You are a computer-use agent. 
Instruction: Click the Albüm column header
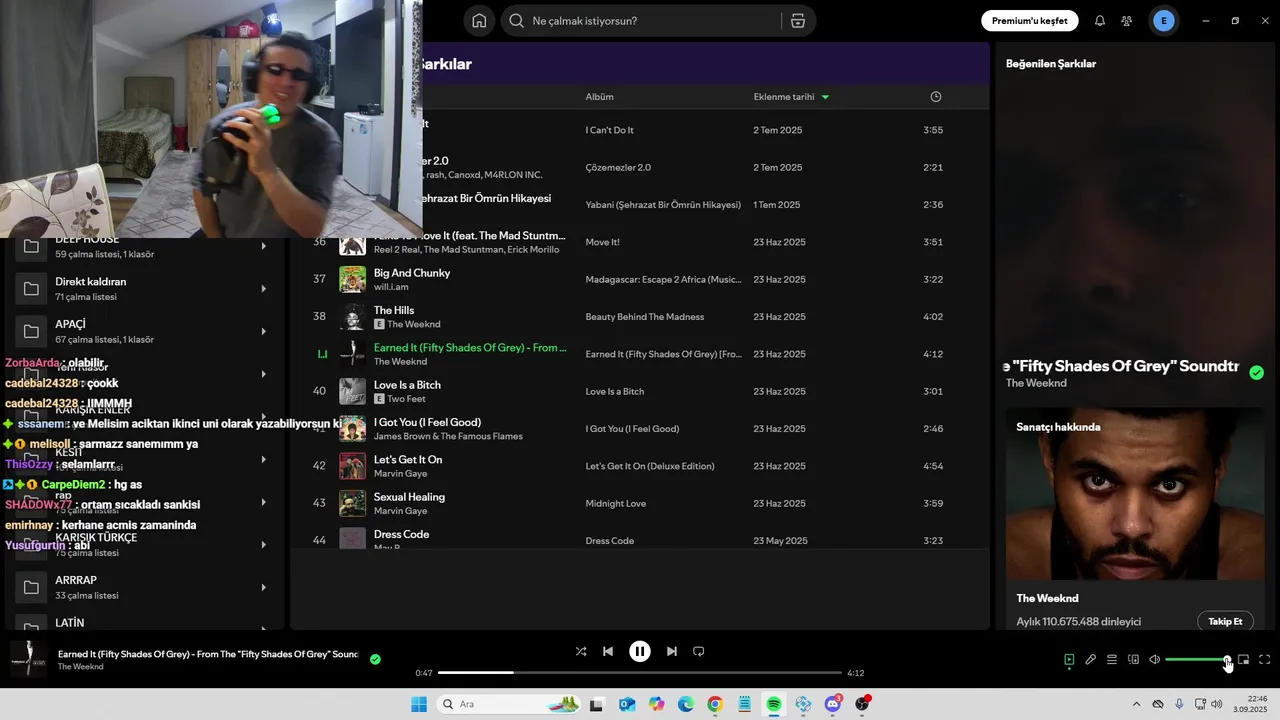point(599,97)
